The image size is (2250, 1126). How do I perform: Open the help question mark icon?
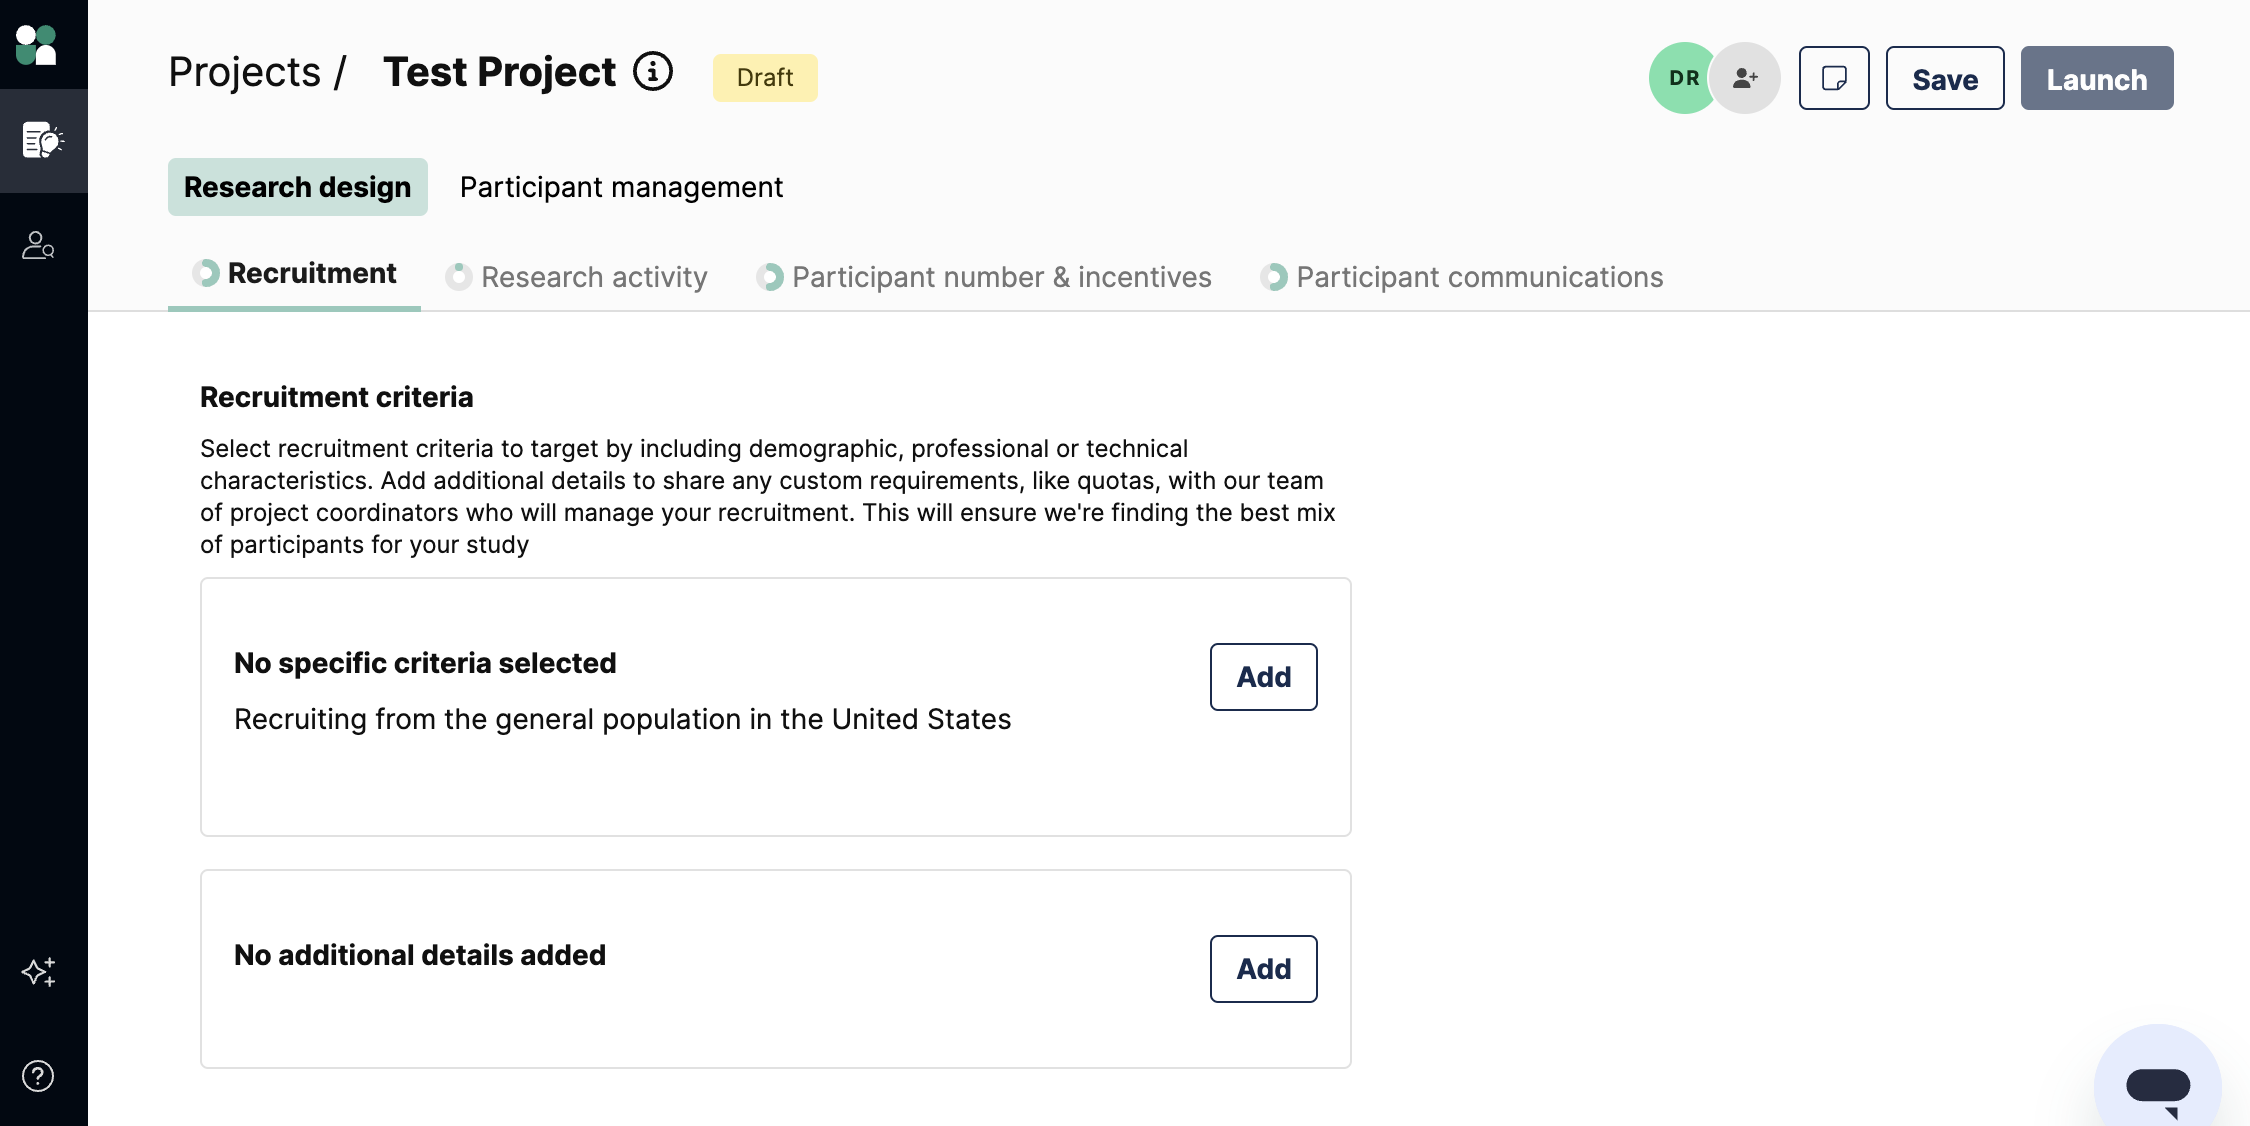click(38, 1076)
